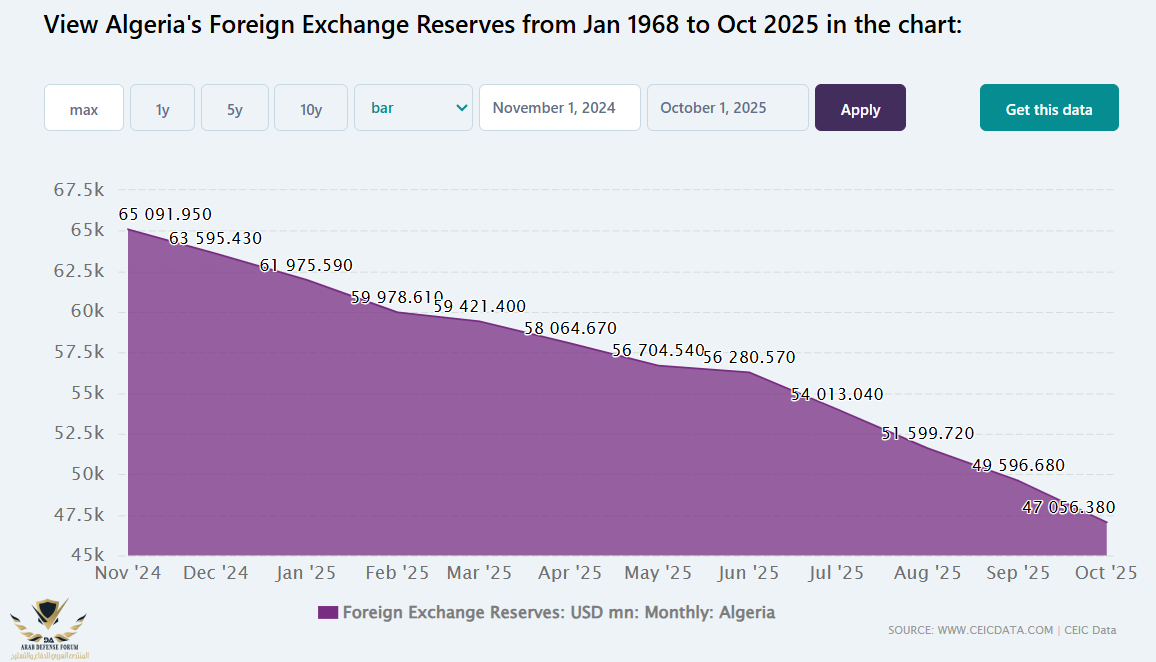Select the 54 013.040 data label
Image resolution: width=1156 pixels, height=662 pixels.
tap(837, 394)
